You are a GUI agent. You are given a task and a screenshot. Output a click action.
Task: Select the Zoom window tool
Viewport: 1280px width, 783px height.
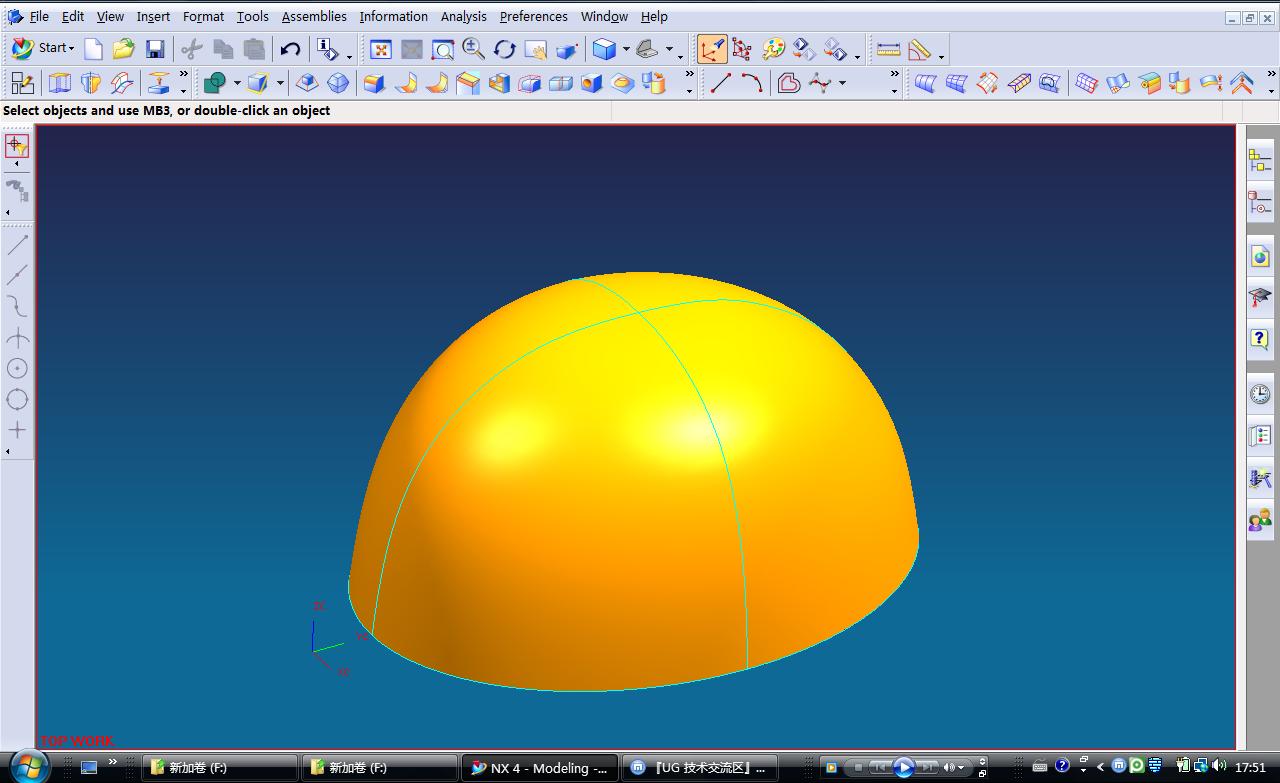pyautogui.click(x=442, y=49)
